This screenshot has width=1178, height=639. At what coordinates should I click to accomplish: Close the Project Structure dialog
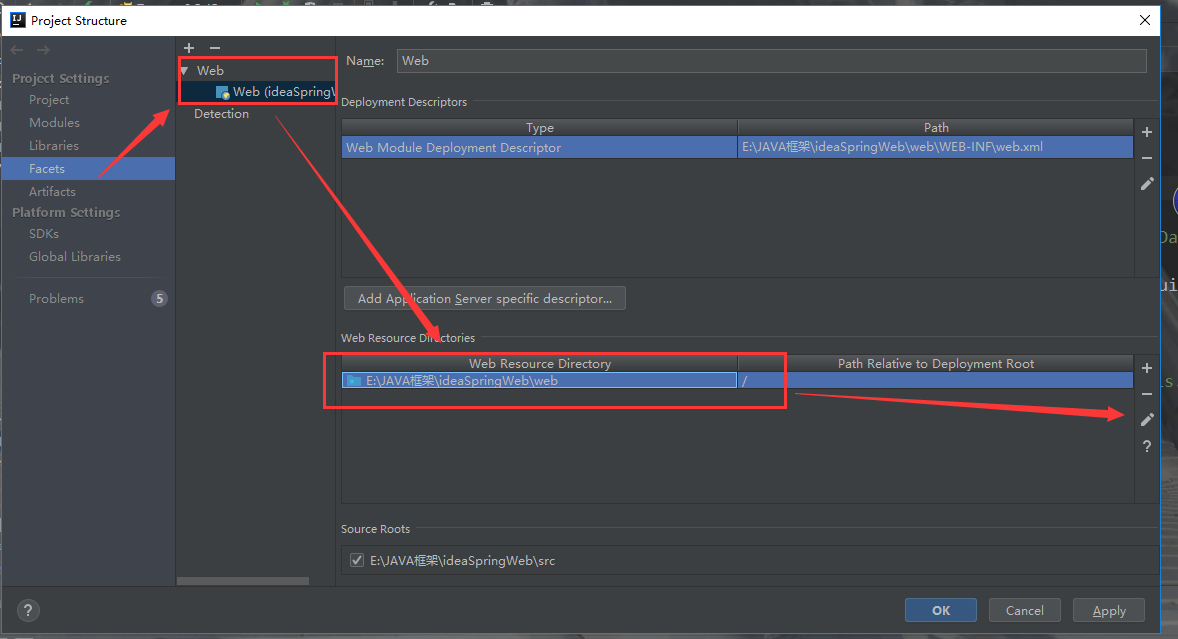point(1144,20)
